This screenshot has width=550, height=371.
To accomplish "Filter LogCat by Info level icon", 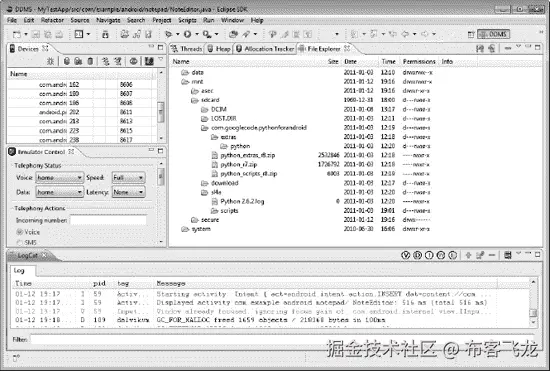I will pos(429,255).
